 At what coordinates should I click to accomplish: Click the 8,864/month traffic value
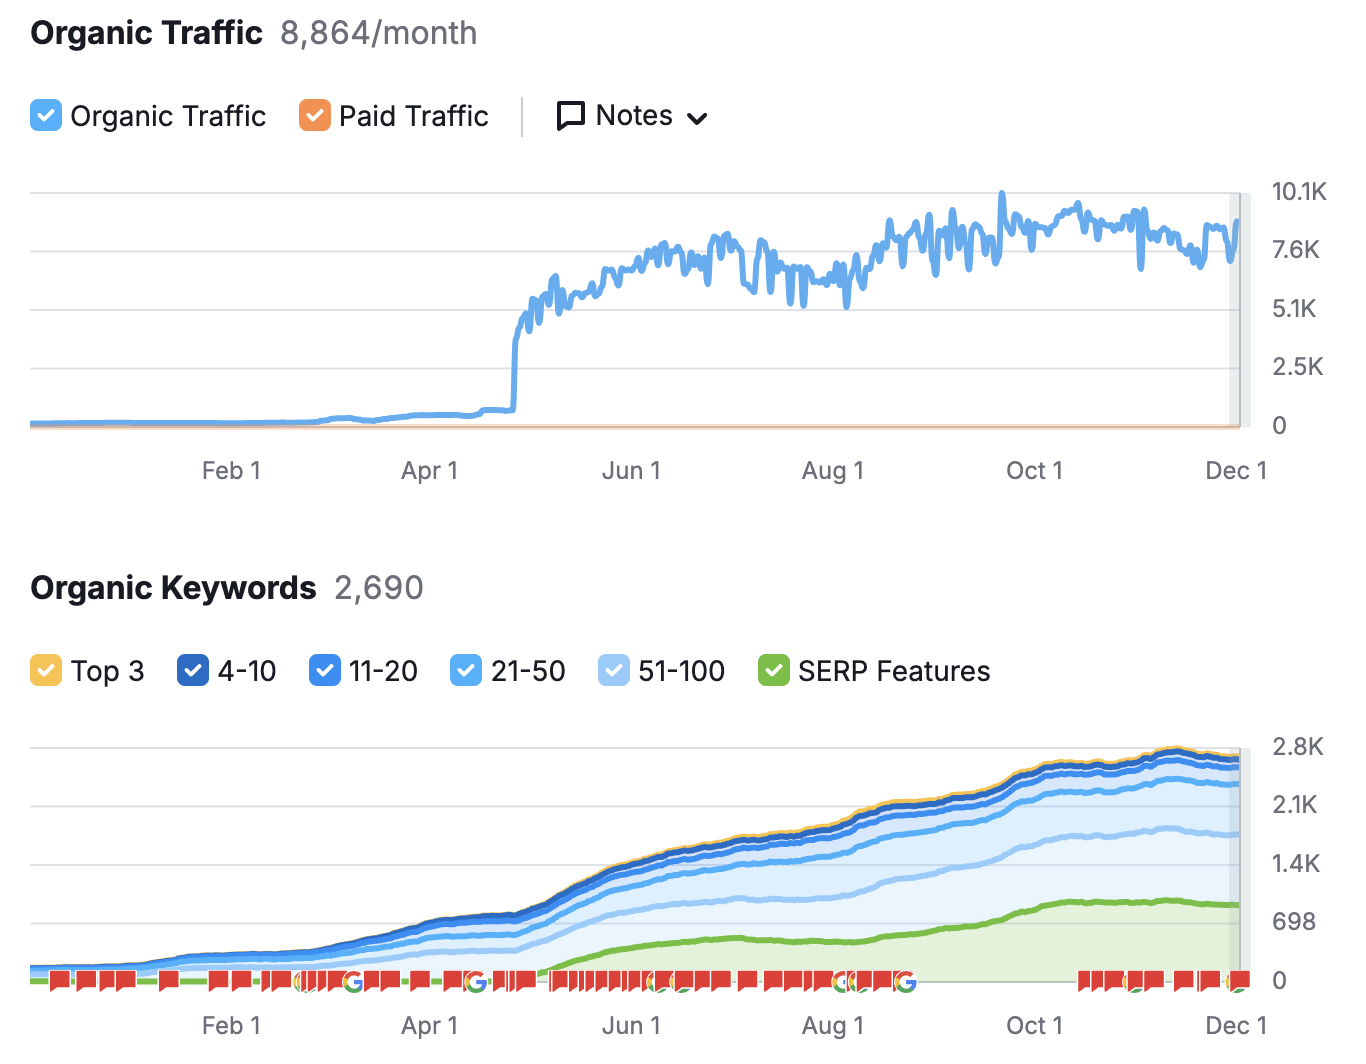(379, 33)
